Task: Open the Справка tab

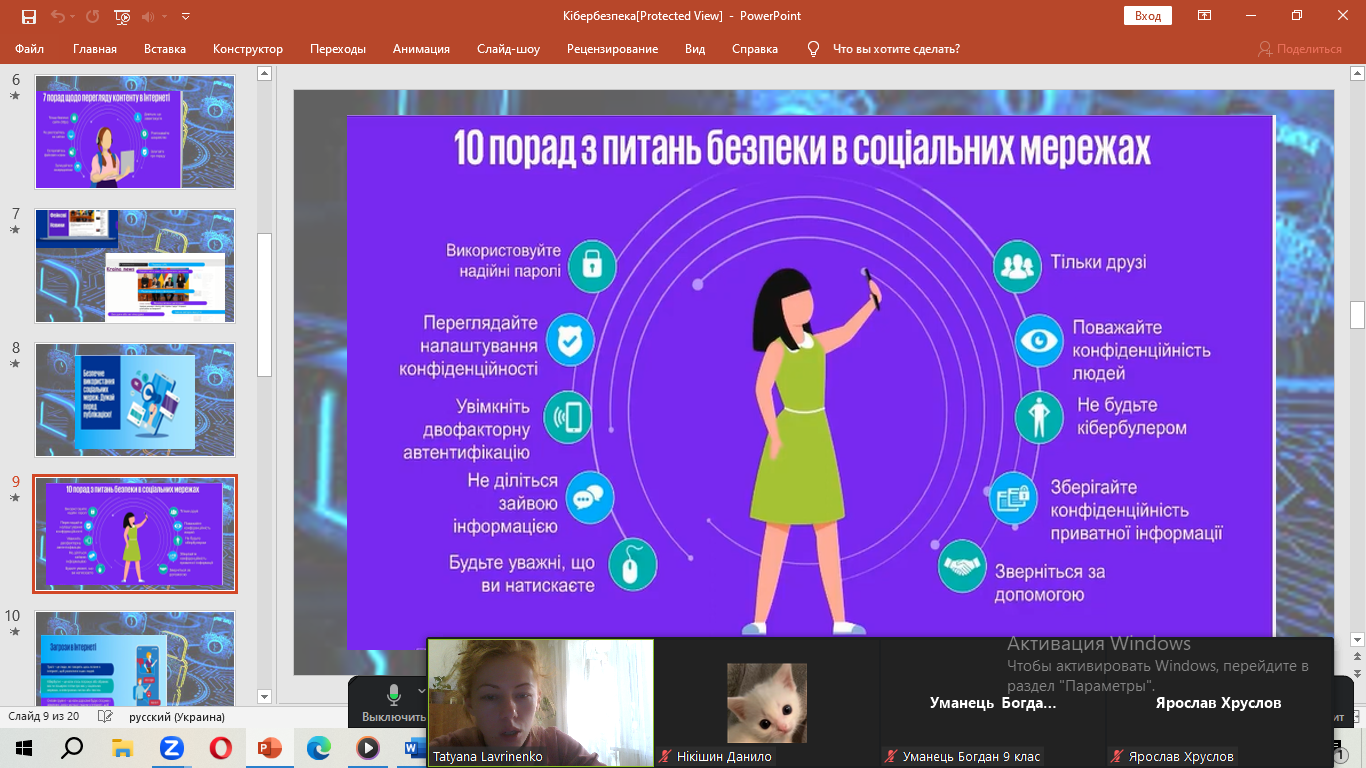Action: 755,48
